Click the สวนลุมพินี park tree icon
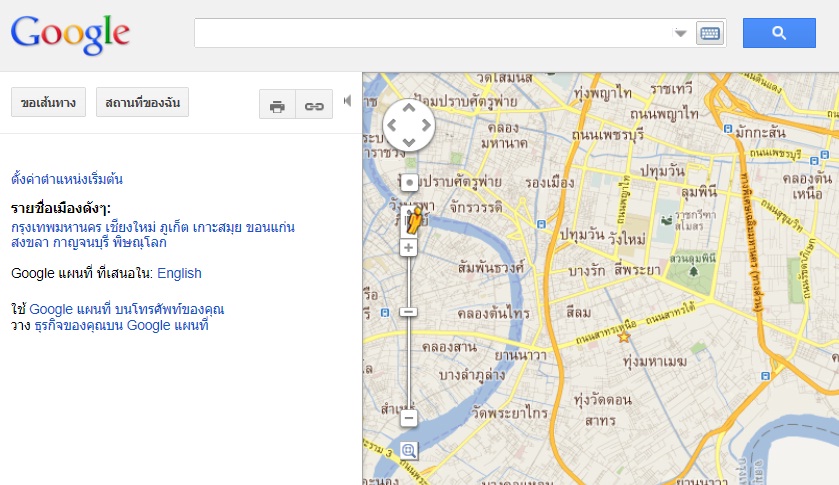Viewport: 839px width, 485px height. [693, 271]
